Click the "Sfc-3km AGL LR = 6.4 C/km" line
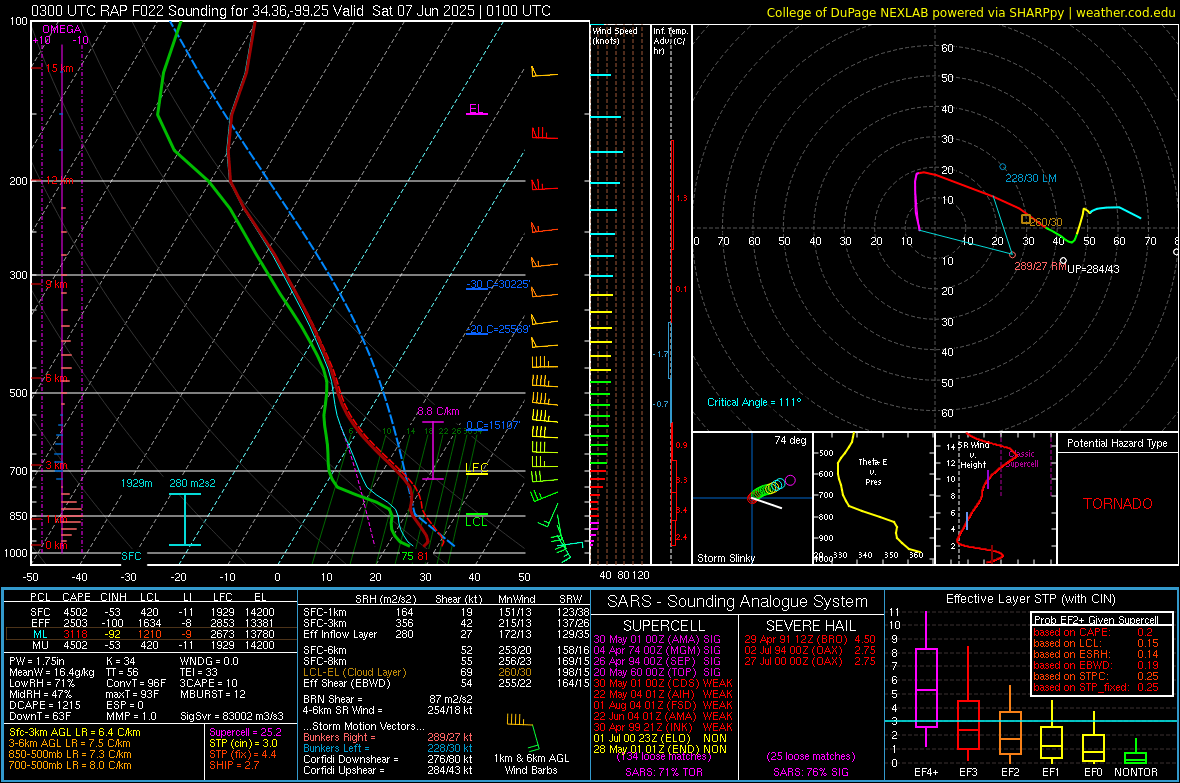 75,732
